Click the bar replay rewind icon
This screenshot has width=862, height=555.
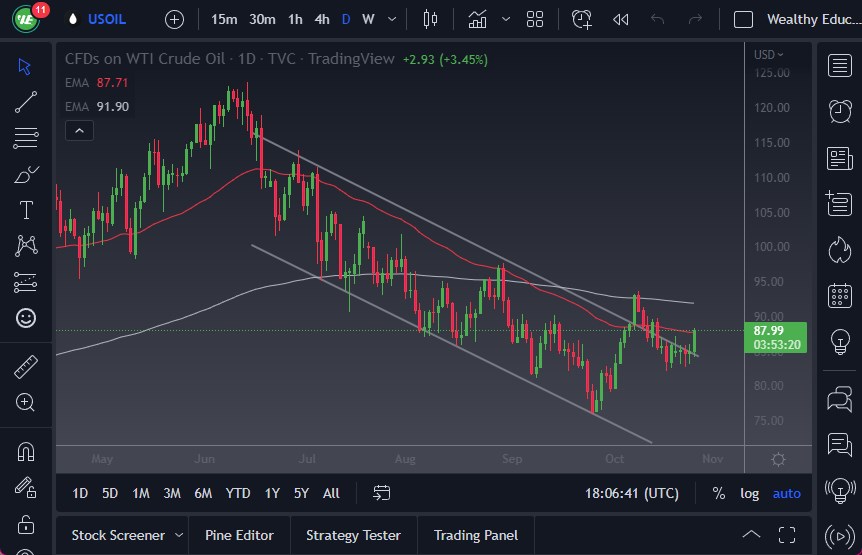[620, 19]
